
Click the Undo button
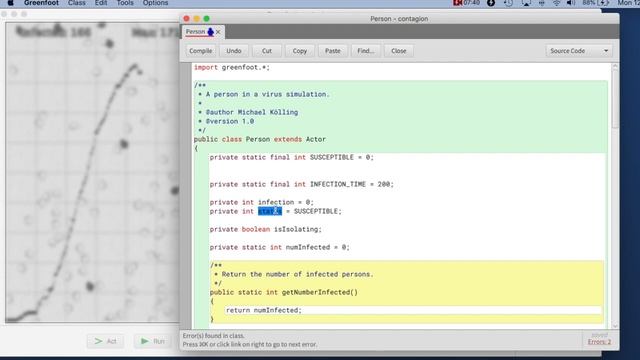click(x=234, y=51)
